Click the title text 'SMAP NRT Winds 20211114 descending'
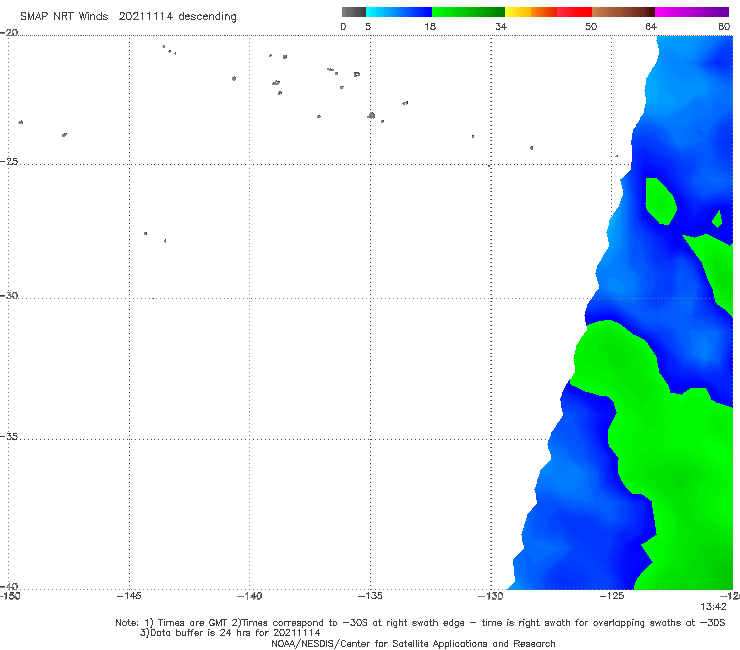The width and height of the screenshot is (740, 650). point(128,16)
